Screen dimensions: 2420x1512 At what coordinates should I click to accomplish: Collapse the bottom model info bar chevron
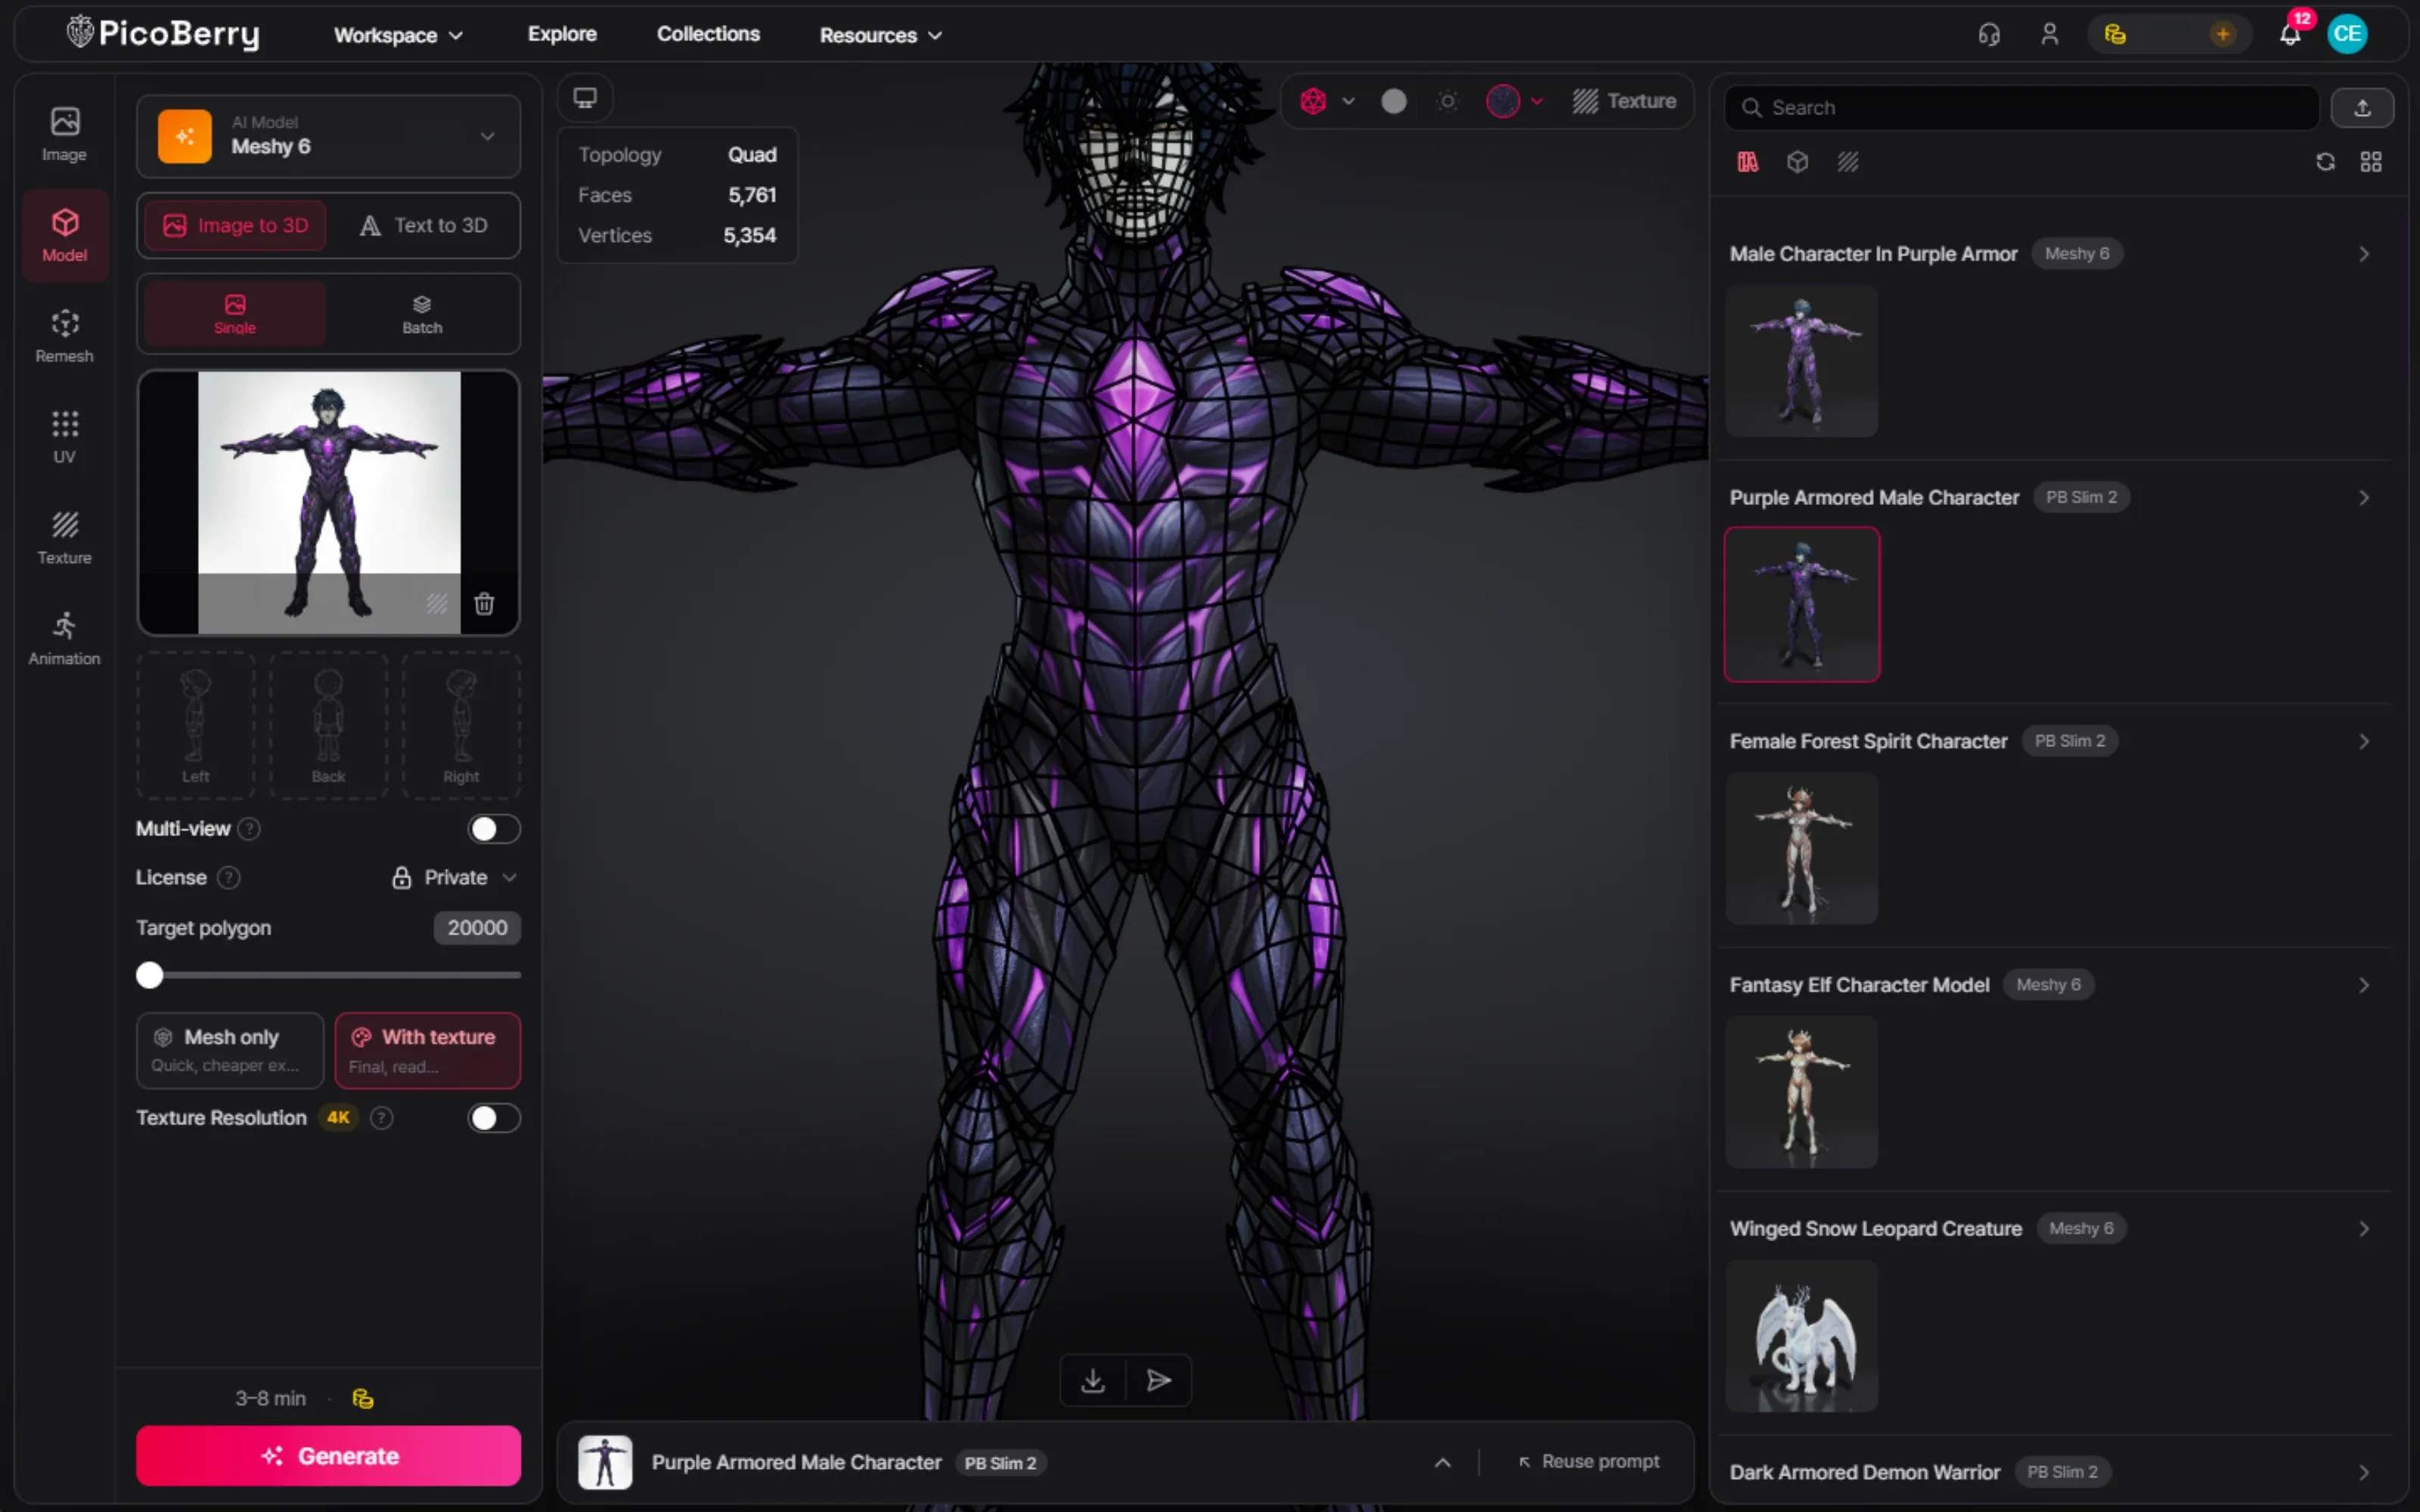pyautogui.click(x=1442, y=1462)
